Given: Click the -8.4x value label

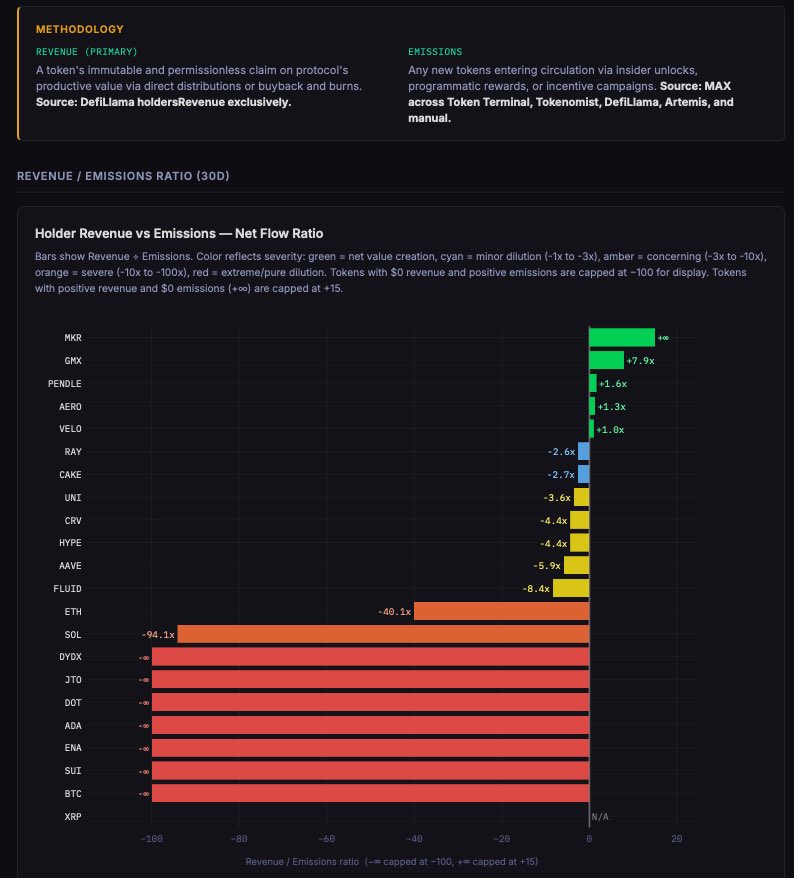Looking at the screenshot, I should click(536, 589).
